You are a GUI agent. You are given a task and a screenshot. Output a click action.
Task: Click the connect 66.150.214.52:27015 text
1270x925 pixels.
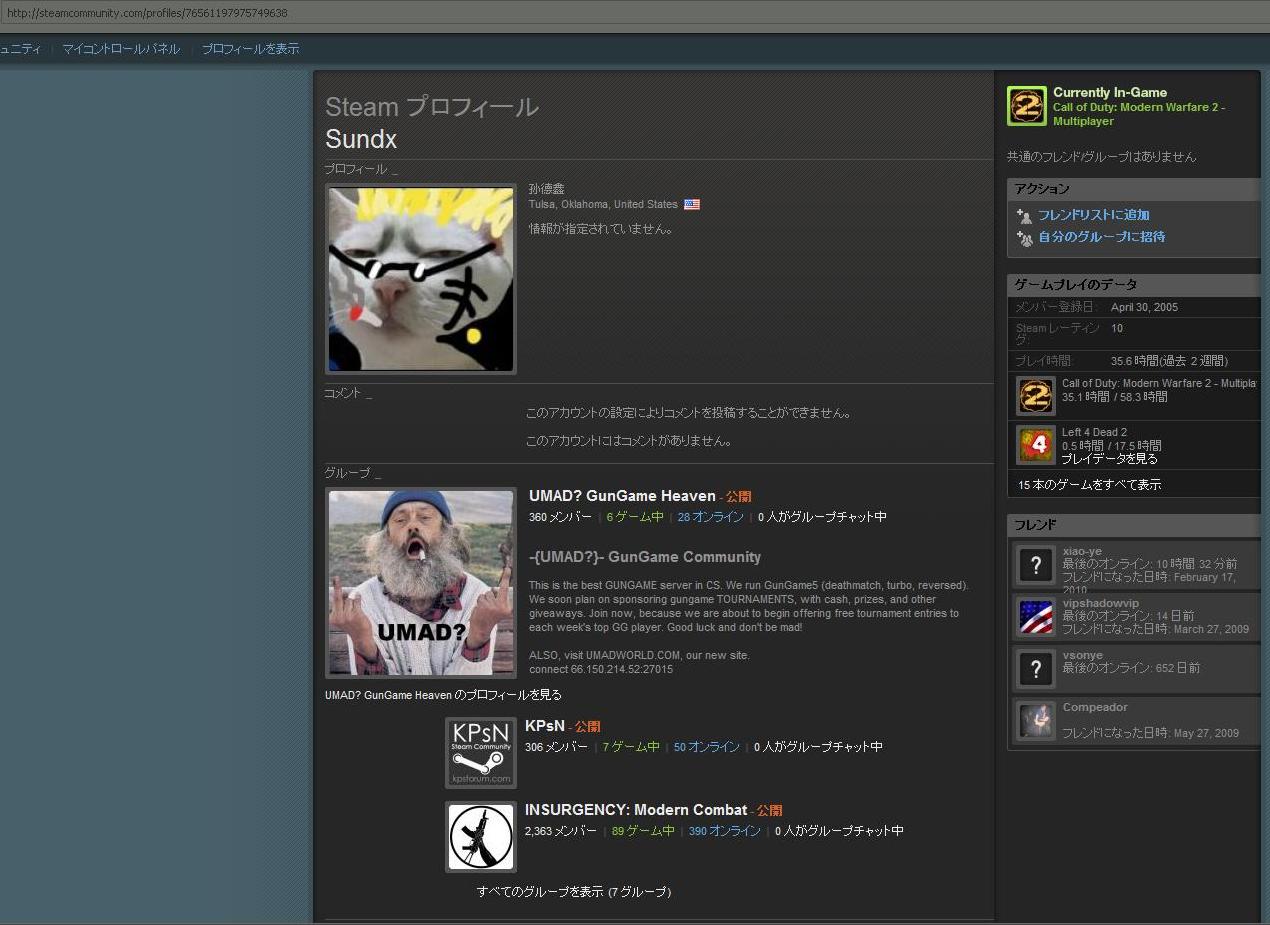601,669
